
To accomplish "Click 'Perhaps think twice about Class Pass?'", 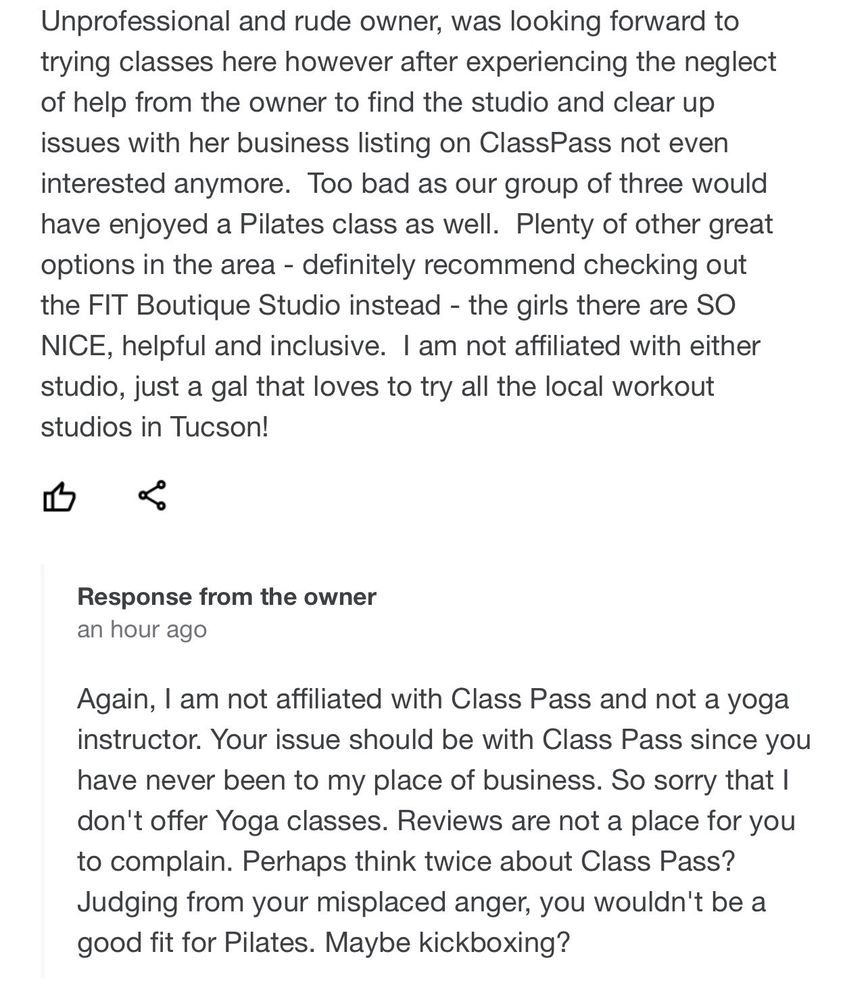I will coord(489,862).
